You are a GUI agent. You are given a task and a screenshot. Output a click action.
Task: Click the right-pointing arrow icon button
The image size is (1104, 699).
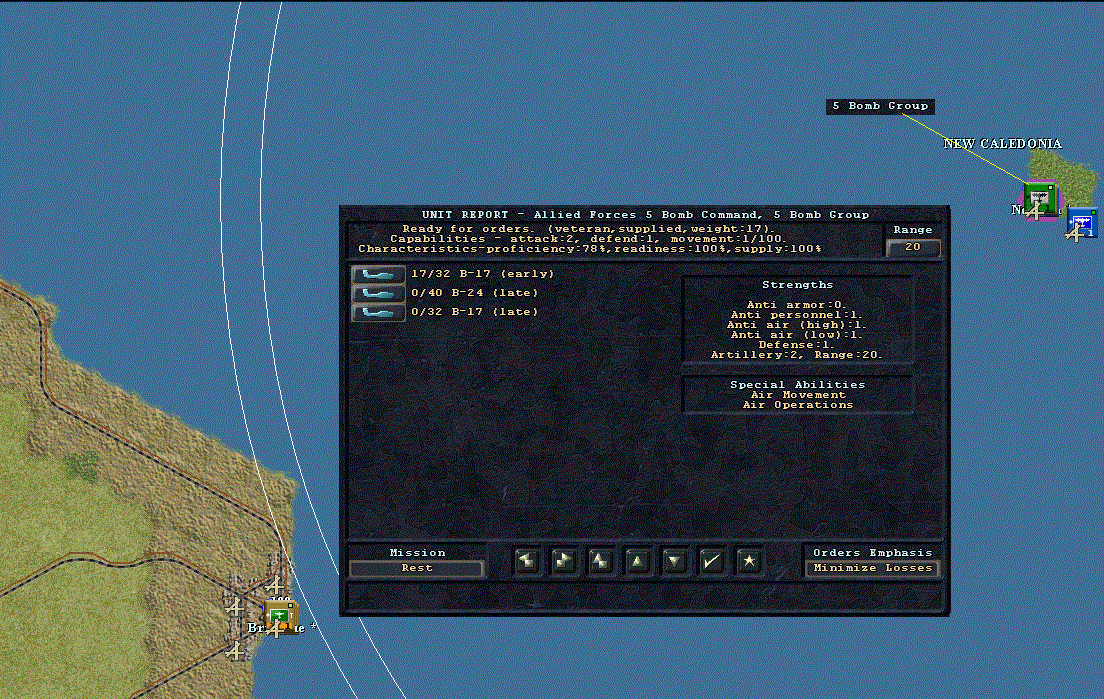click(x=564, y=560)
